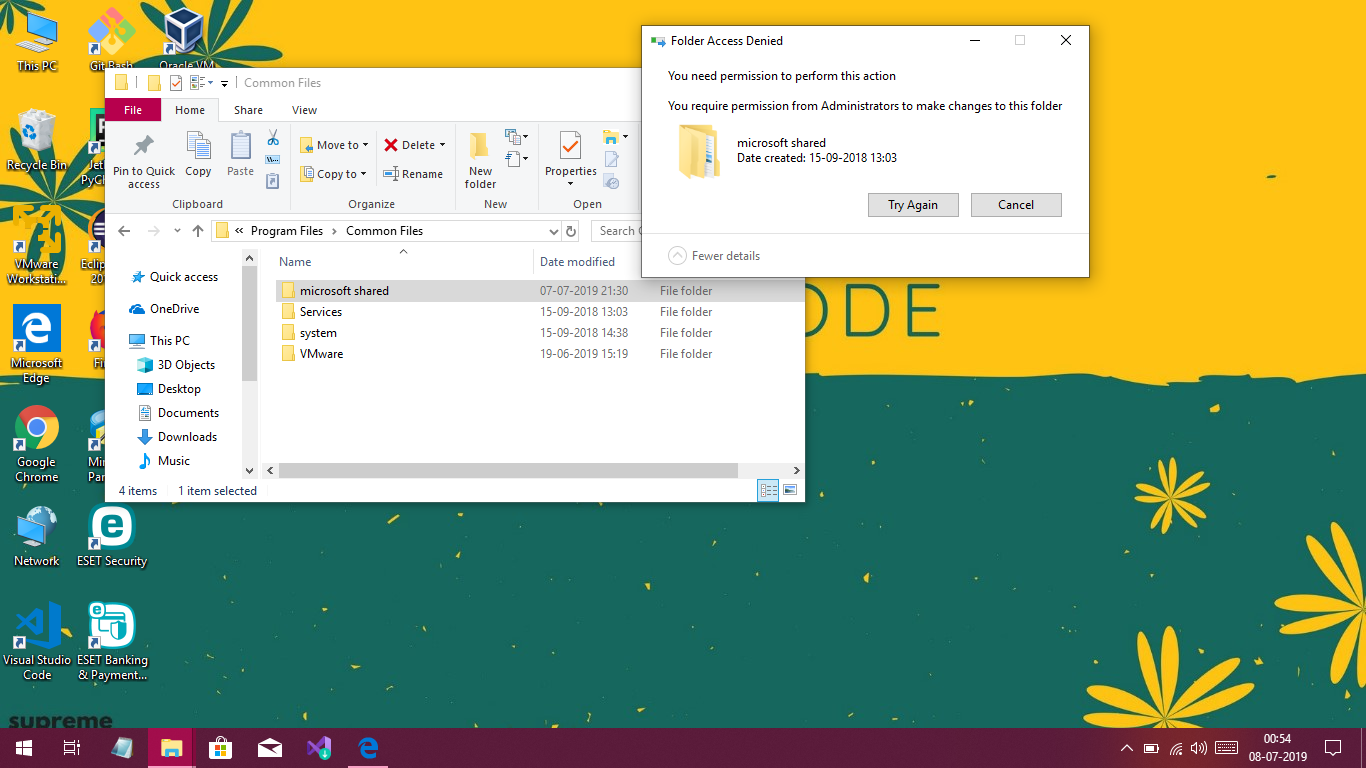Switch to large thumbnails view icon

[790, 490]
